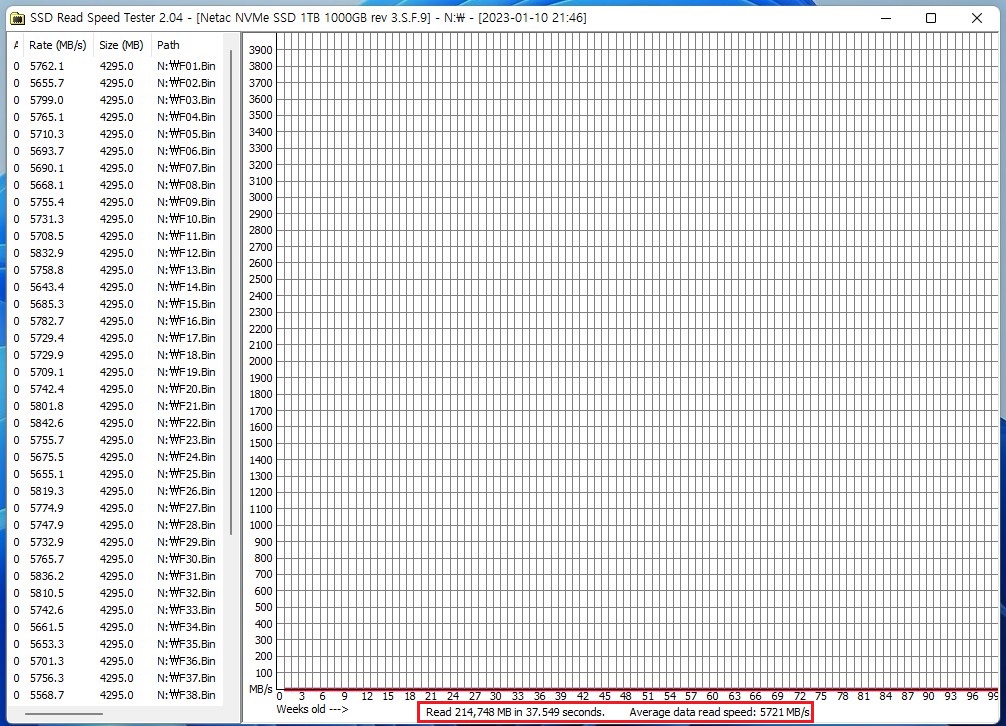
Task: Select the row for N:\F16.Bin
Action: pyautogui.click(x=115, y=321)
